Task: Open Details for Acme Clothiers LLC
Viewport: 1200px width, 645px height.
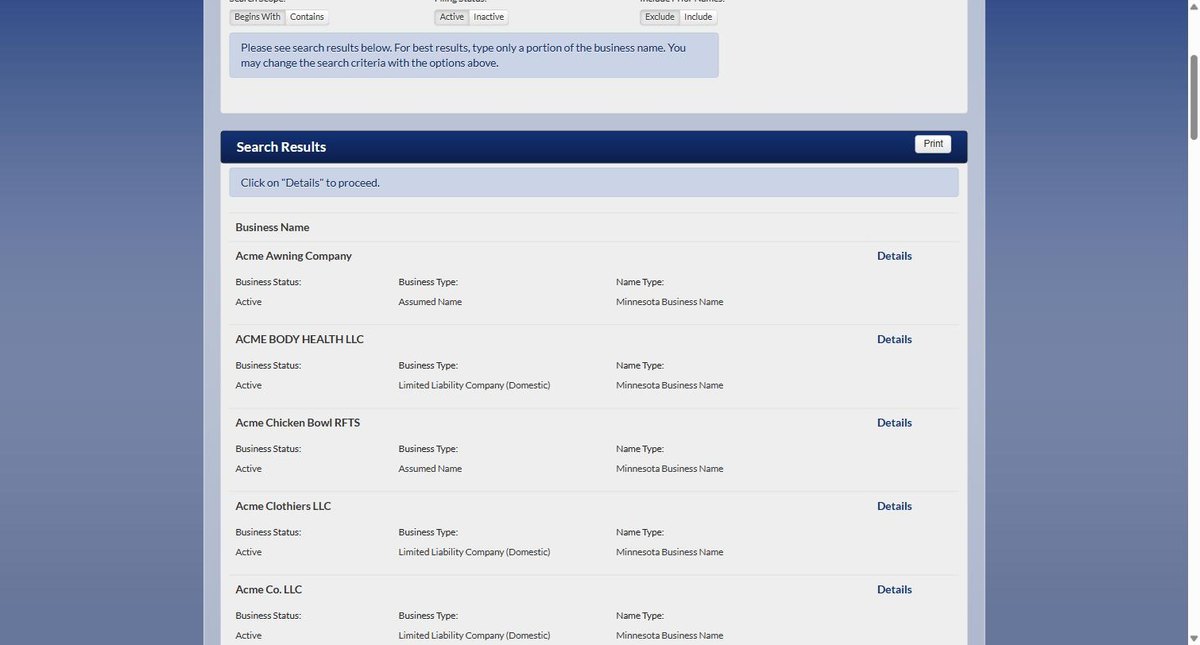Action: tap(894, 506)
